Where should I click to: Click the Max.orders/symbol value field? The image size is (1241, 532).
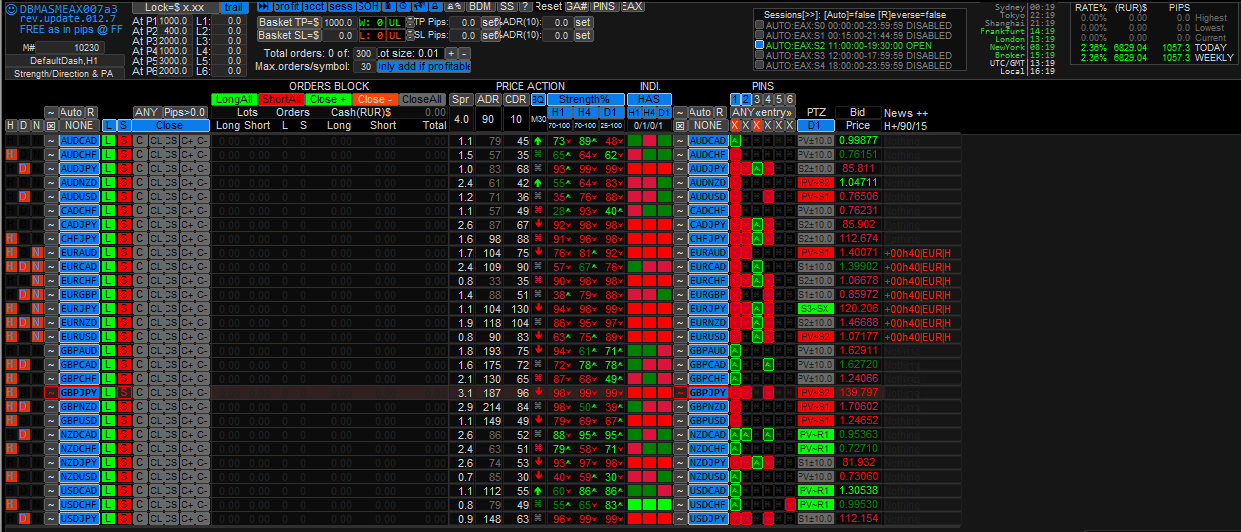tap(364, 67)
